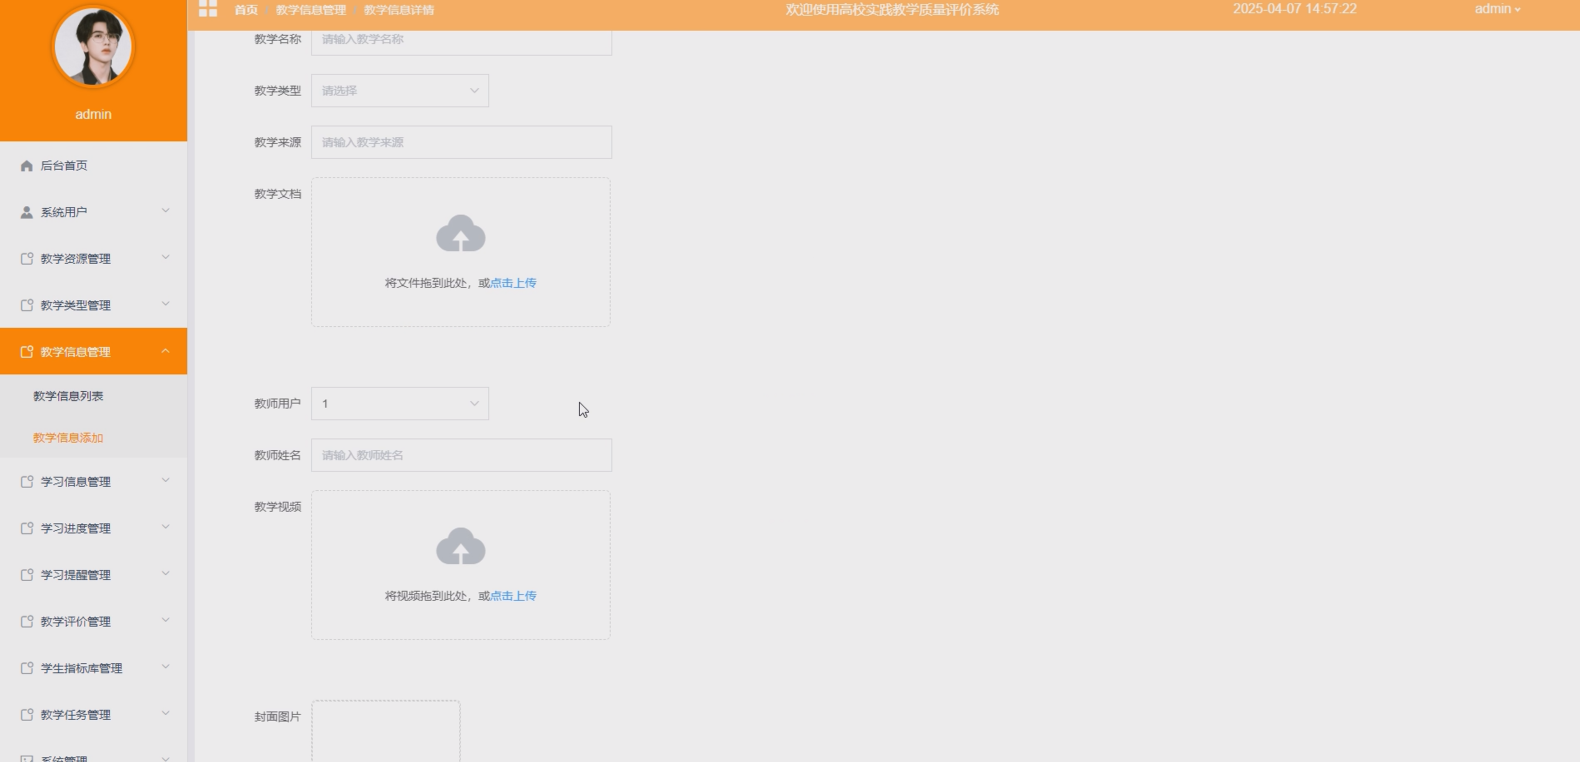
Task: Click 教学信息管理 breadcrumb link
Action: pos(311,10)
